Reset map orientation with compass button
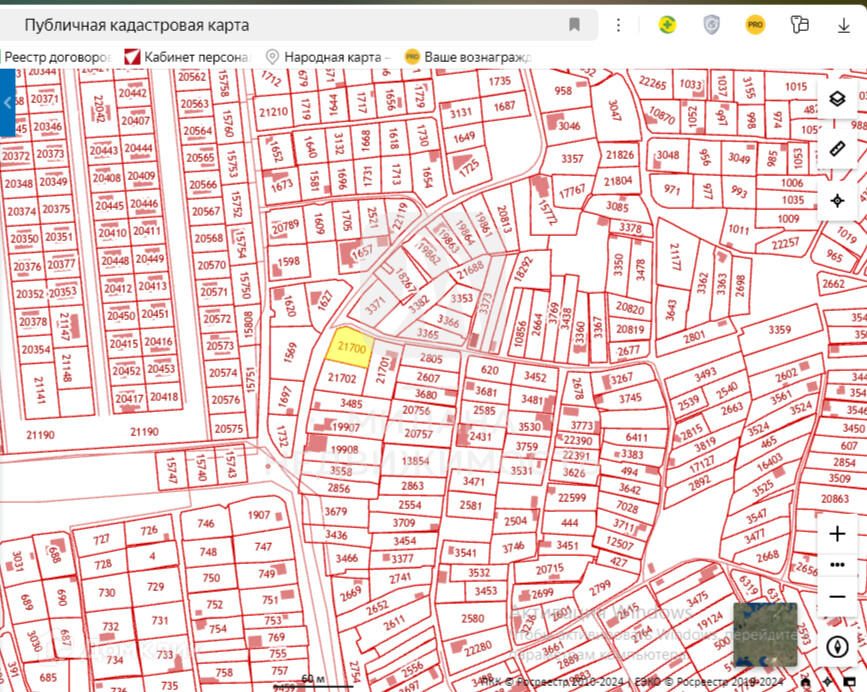 [x=837, y=646]
